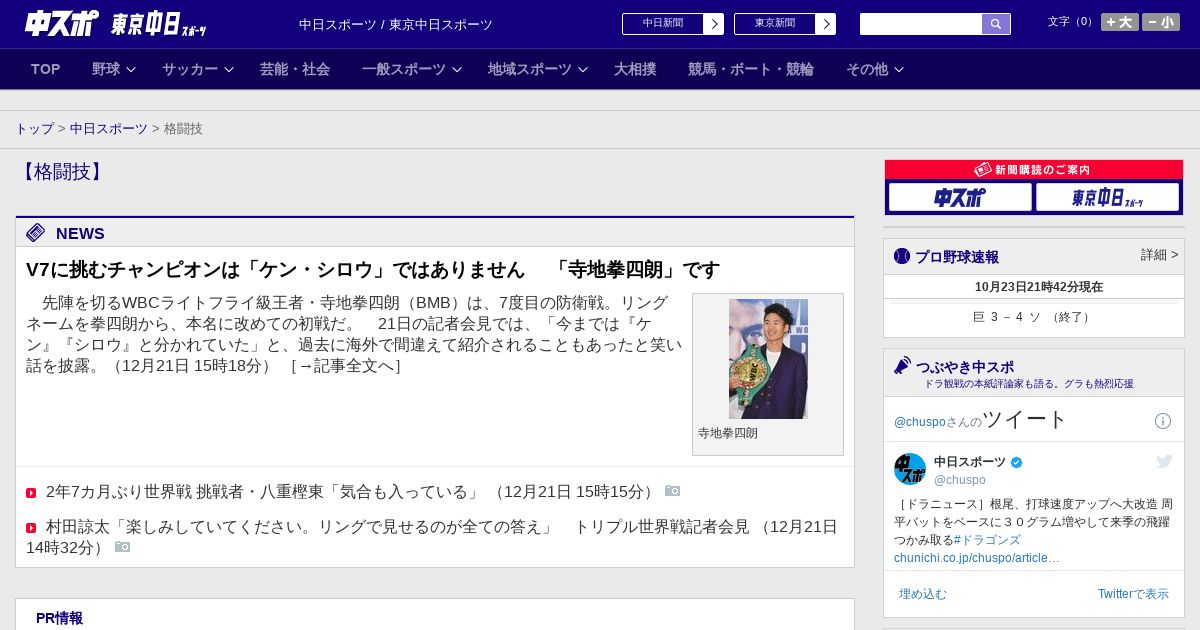The image size is (1200, 630).
Task: Open 八重樫東 世界戦 article link
Action: (x=263, y=492)
